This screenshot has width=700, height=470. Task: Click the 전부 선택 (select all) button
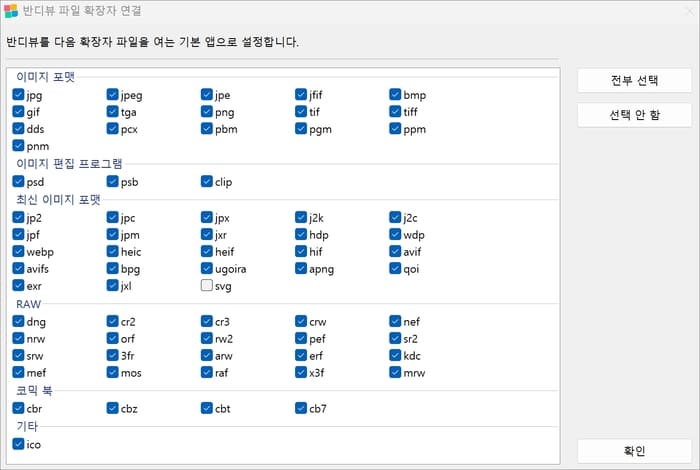click(x=634, y=80)
